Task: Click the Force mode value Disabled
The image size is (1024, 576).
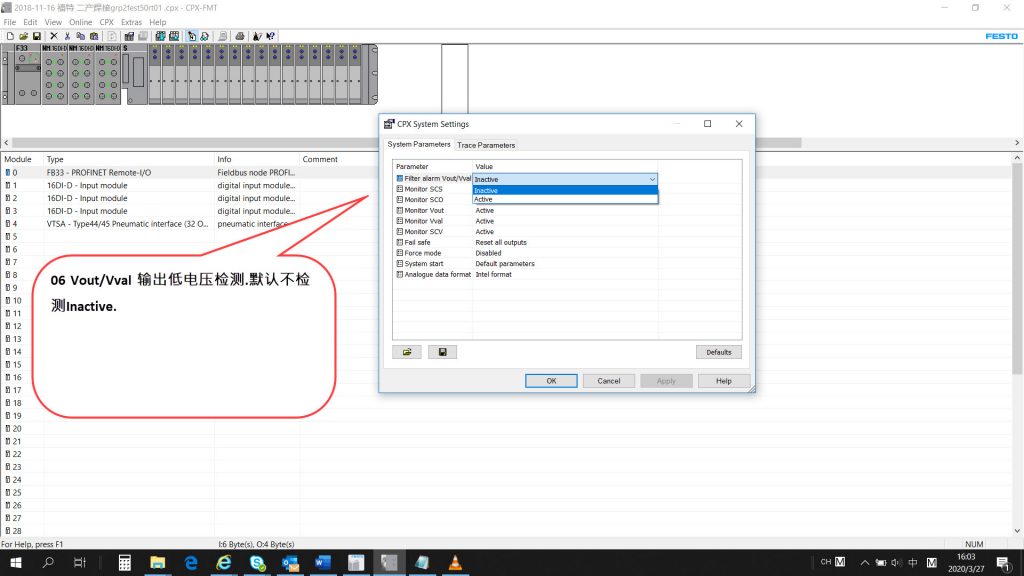Action: point(488,253)
